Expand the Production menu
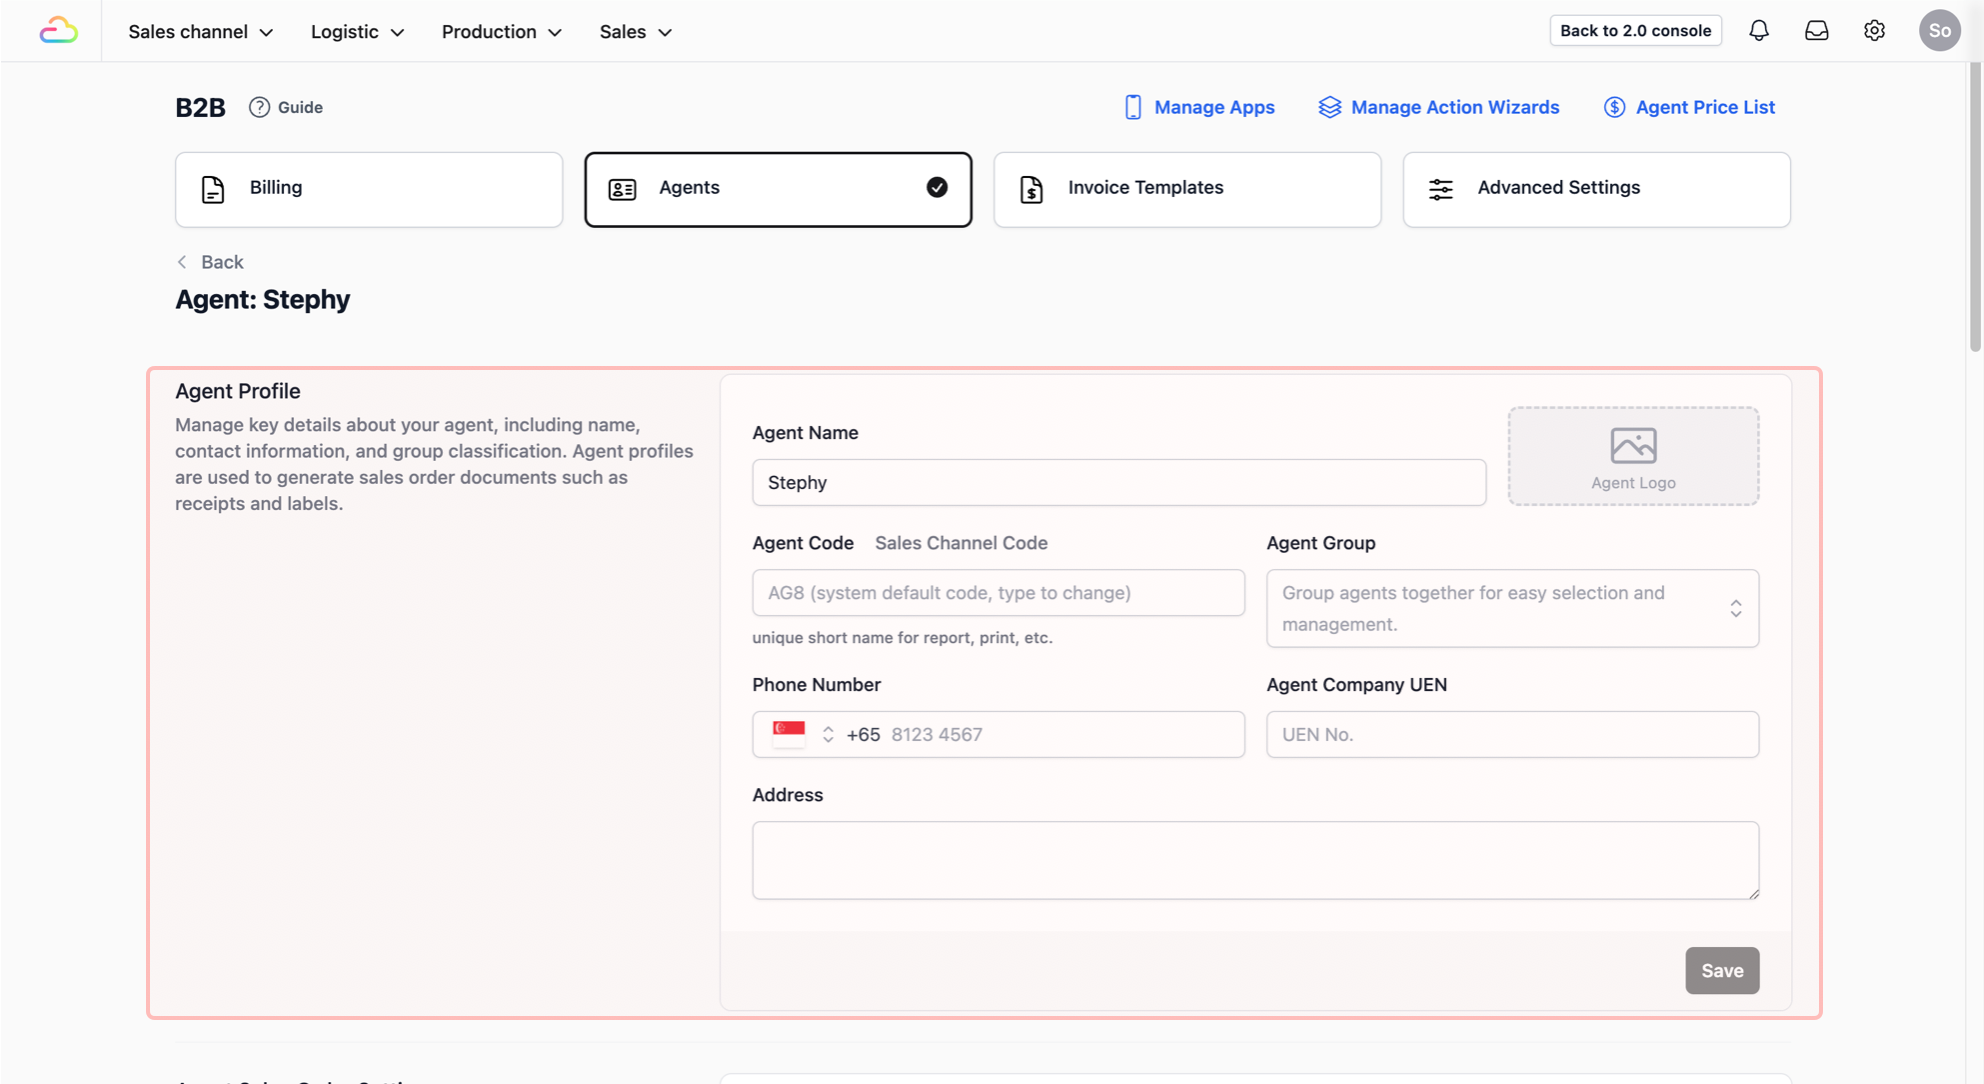This screenshot has height=1084, width=1984. tap(501, 32)
